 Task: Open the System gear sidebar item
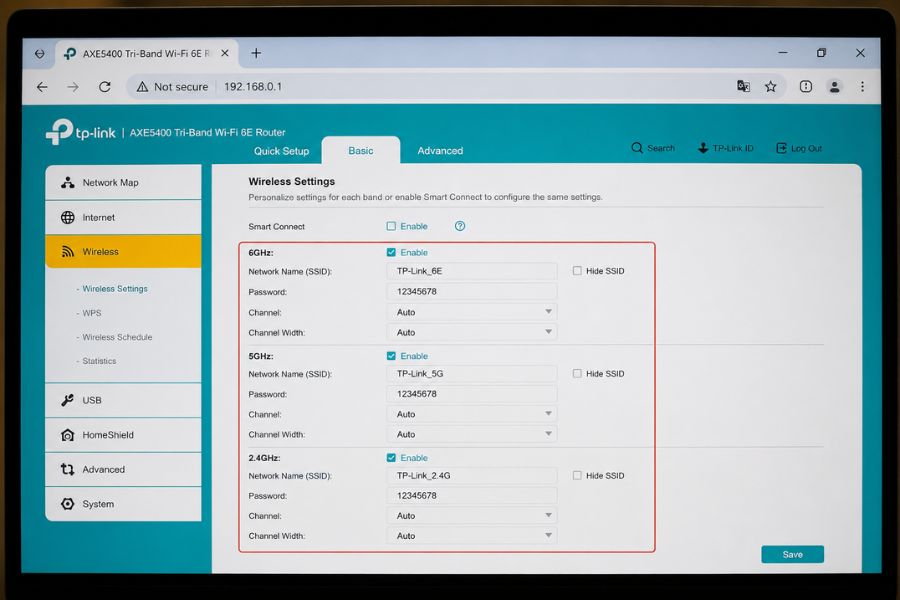(123, 504)
